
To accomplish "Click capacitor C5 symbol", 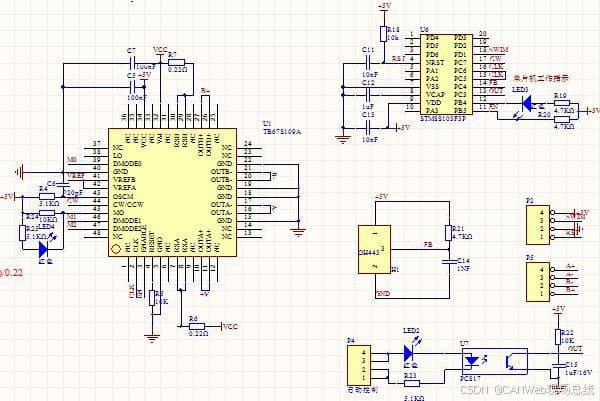I will click(132, 87).
